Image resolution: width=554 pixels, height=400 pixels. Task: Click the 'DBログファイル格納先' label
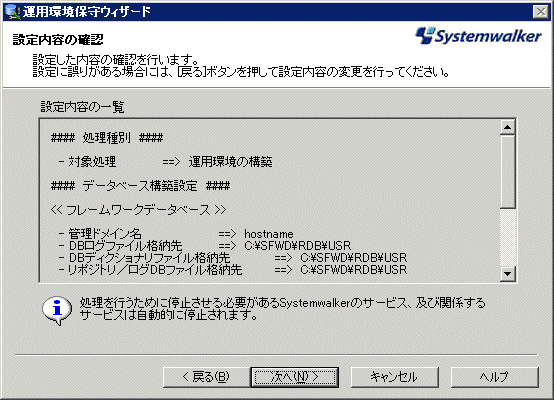pyautogui.click(x=125, y=246)
